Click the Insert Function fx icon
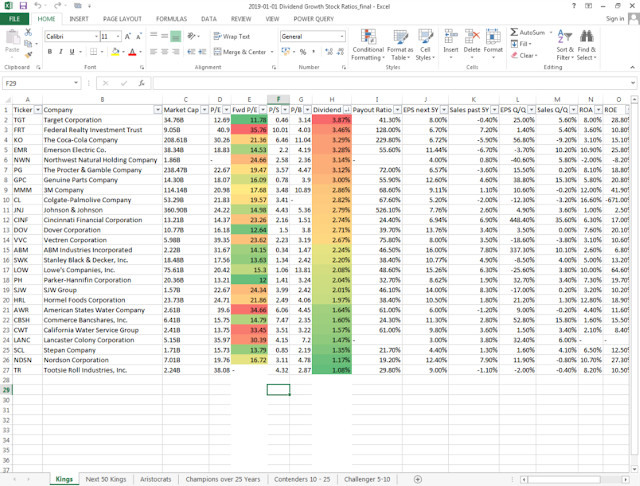Screen dimensions: 640x486 click(x=141, y=83)
